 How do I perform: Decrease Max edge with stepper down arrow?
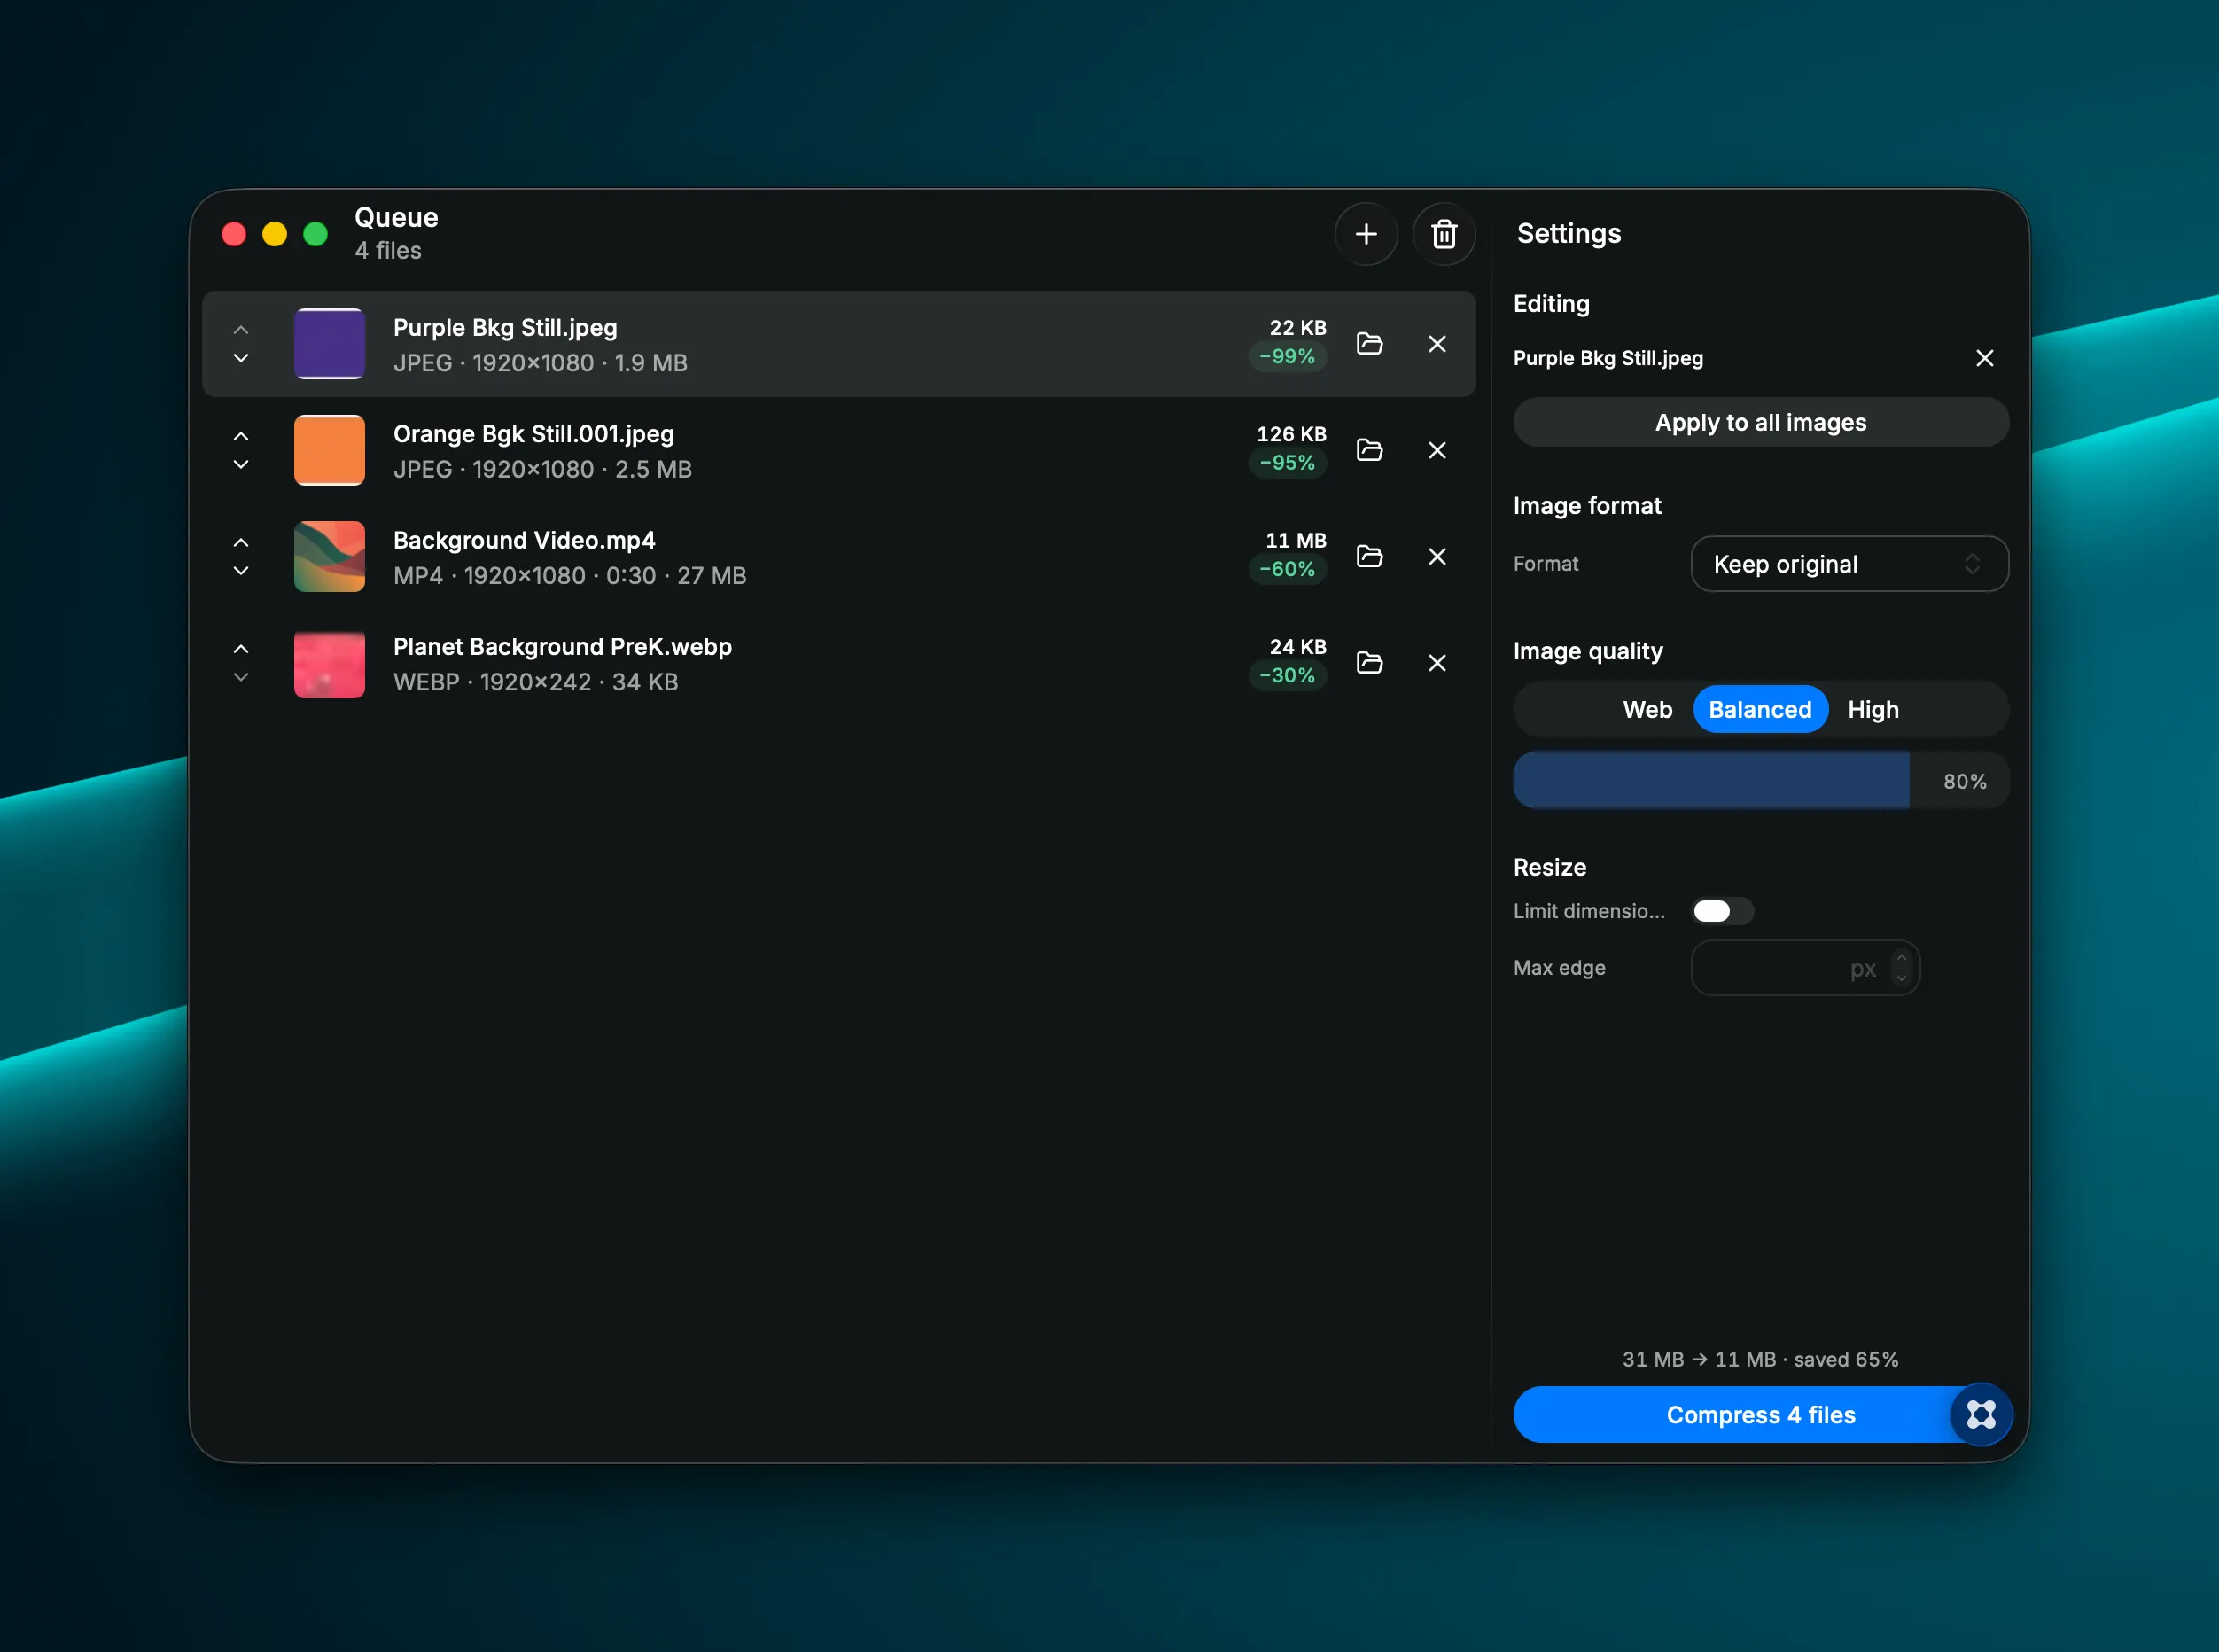pyautogui.click(x=1901, y=978)
